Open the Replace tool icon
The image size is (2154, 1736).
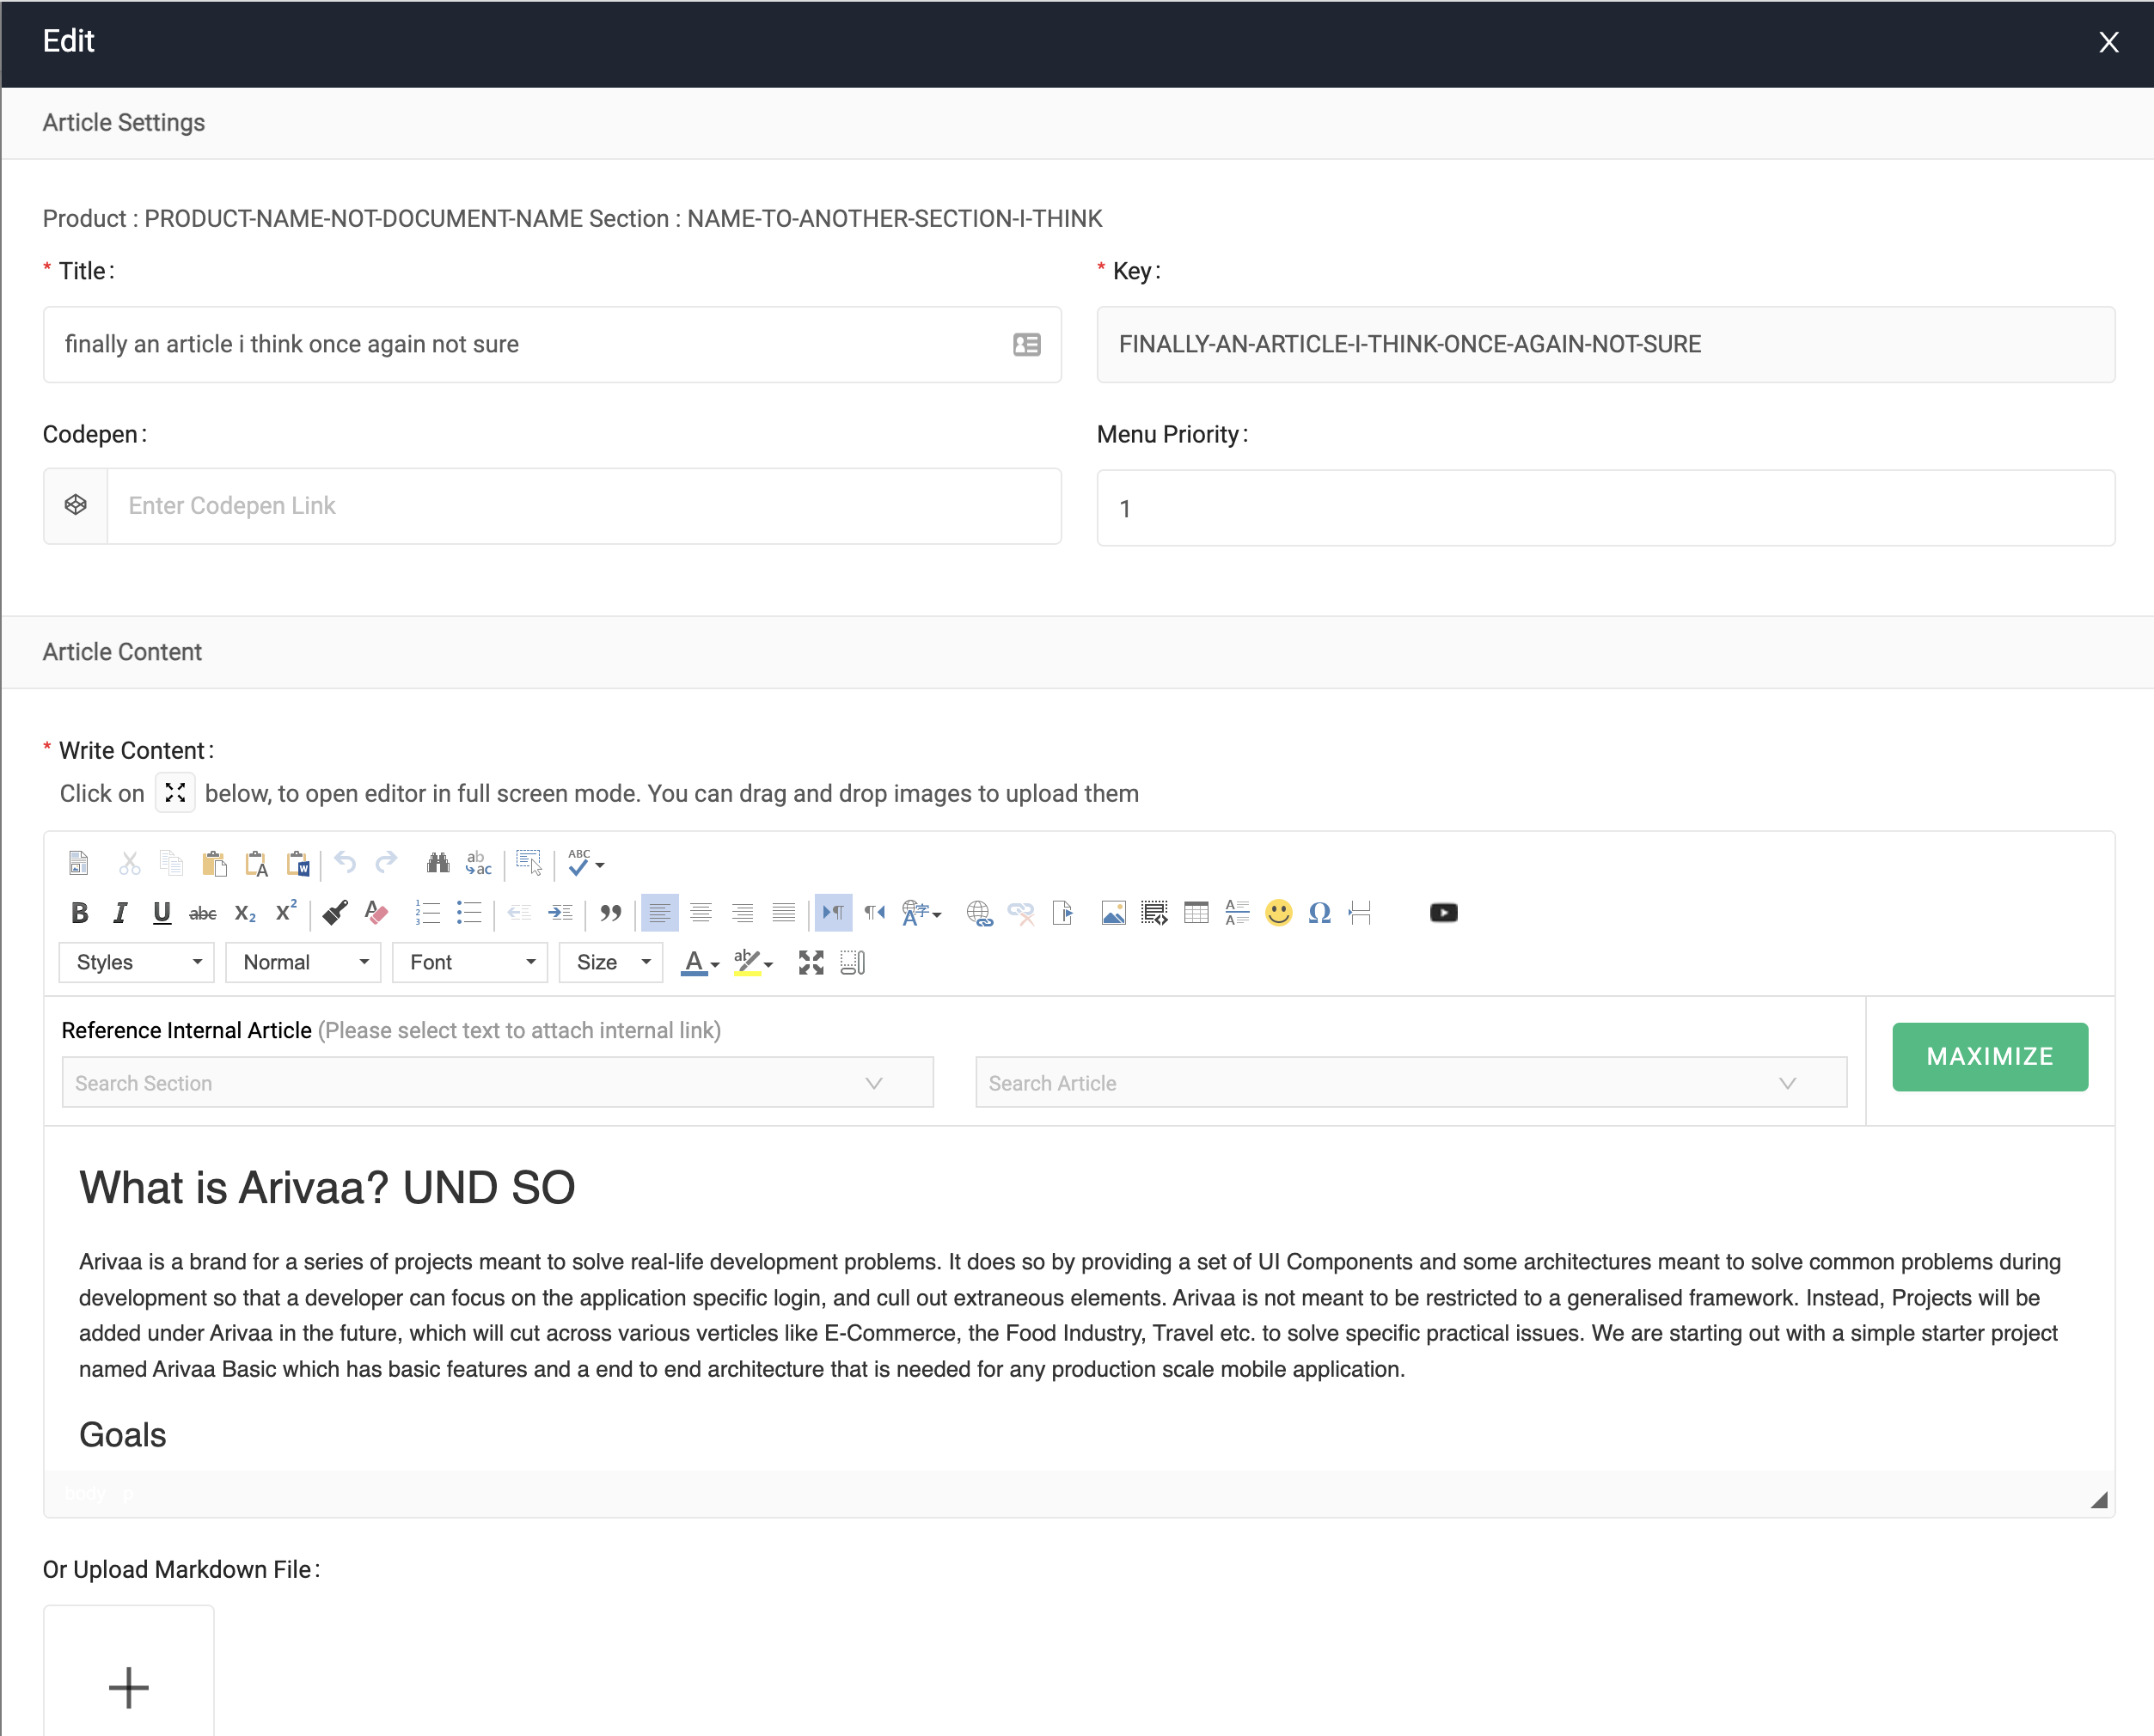coord(479,862)
